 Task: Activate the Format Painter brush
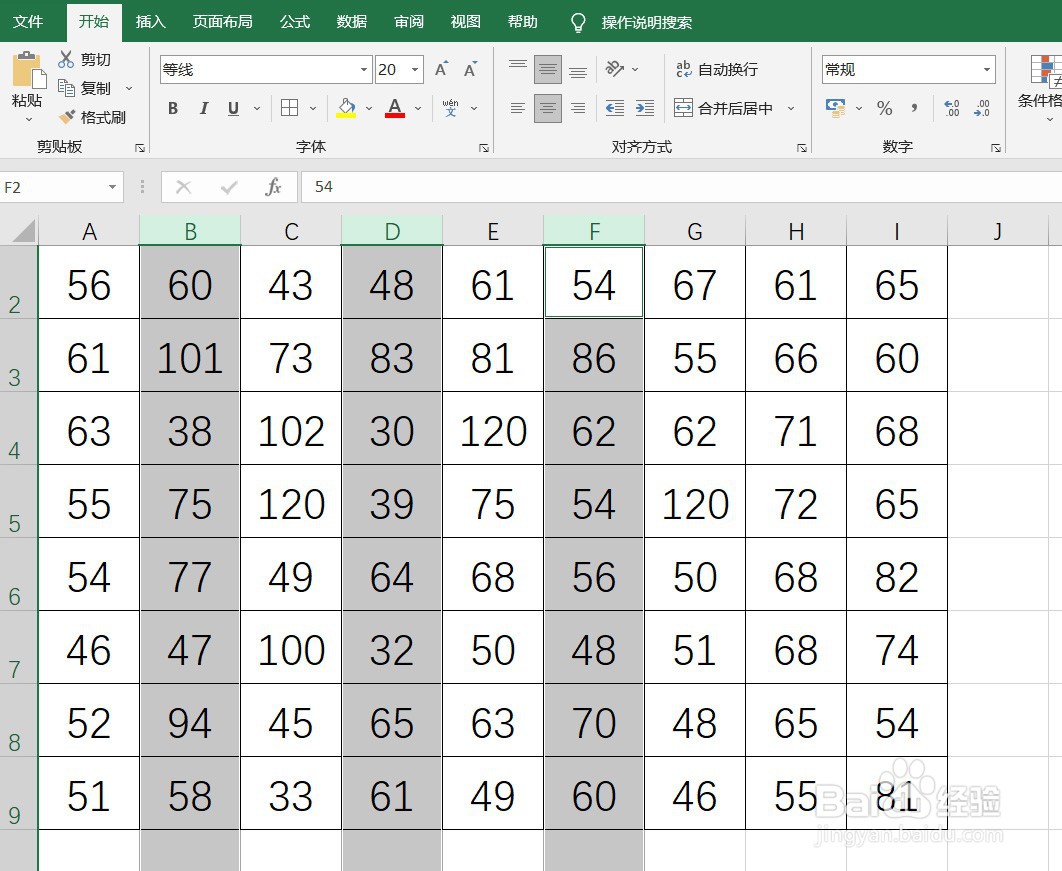coord(66,117)
